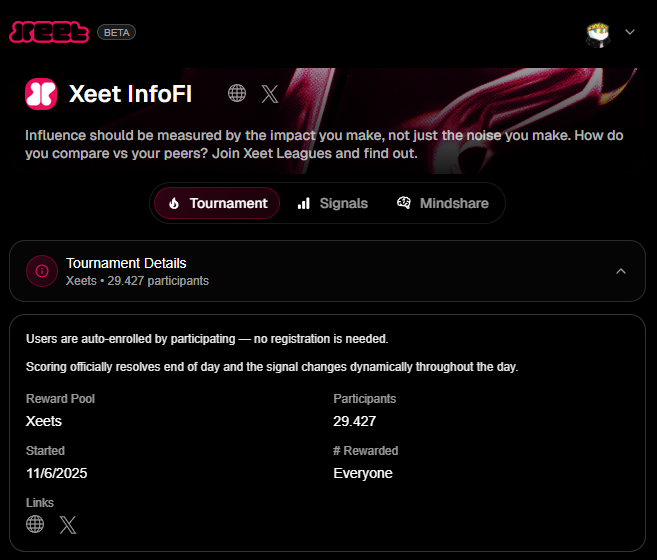The image size is (657, 560).
Task: Click the 'Influence should be measured' description
Action: pyautogui.click(x=324, y=144)
